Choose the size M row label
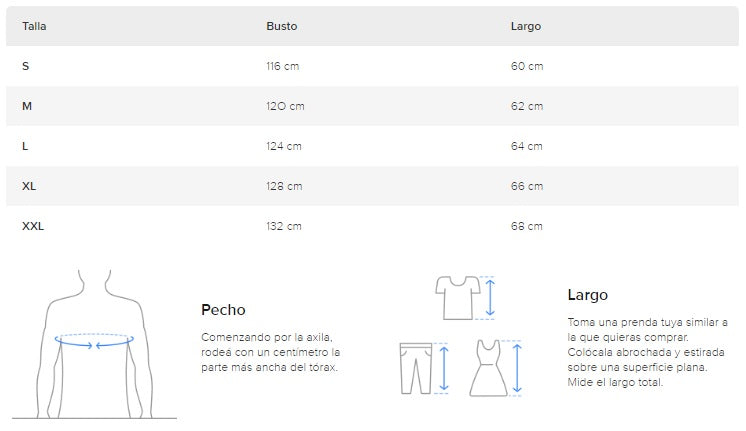 (27, 106)
